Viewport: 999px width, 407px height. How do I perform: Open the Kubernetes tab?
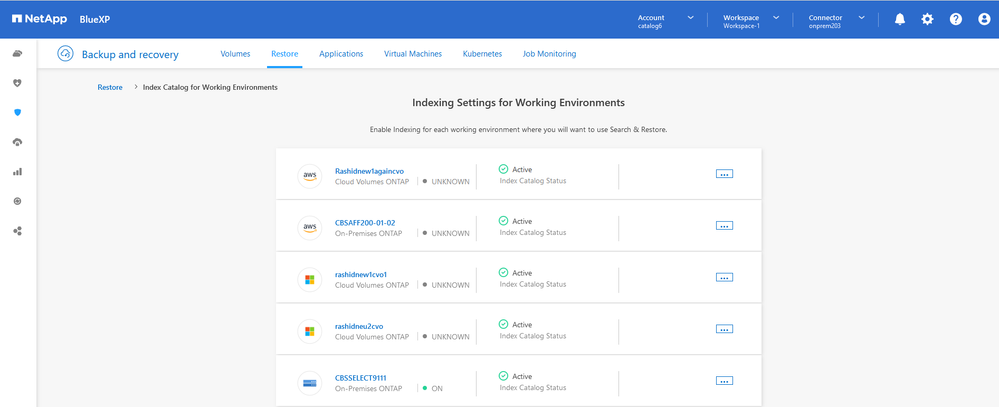482,54
